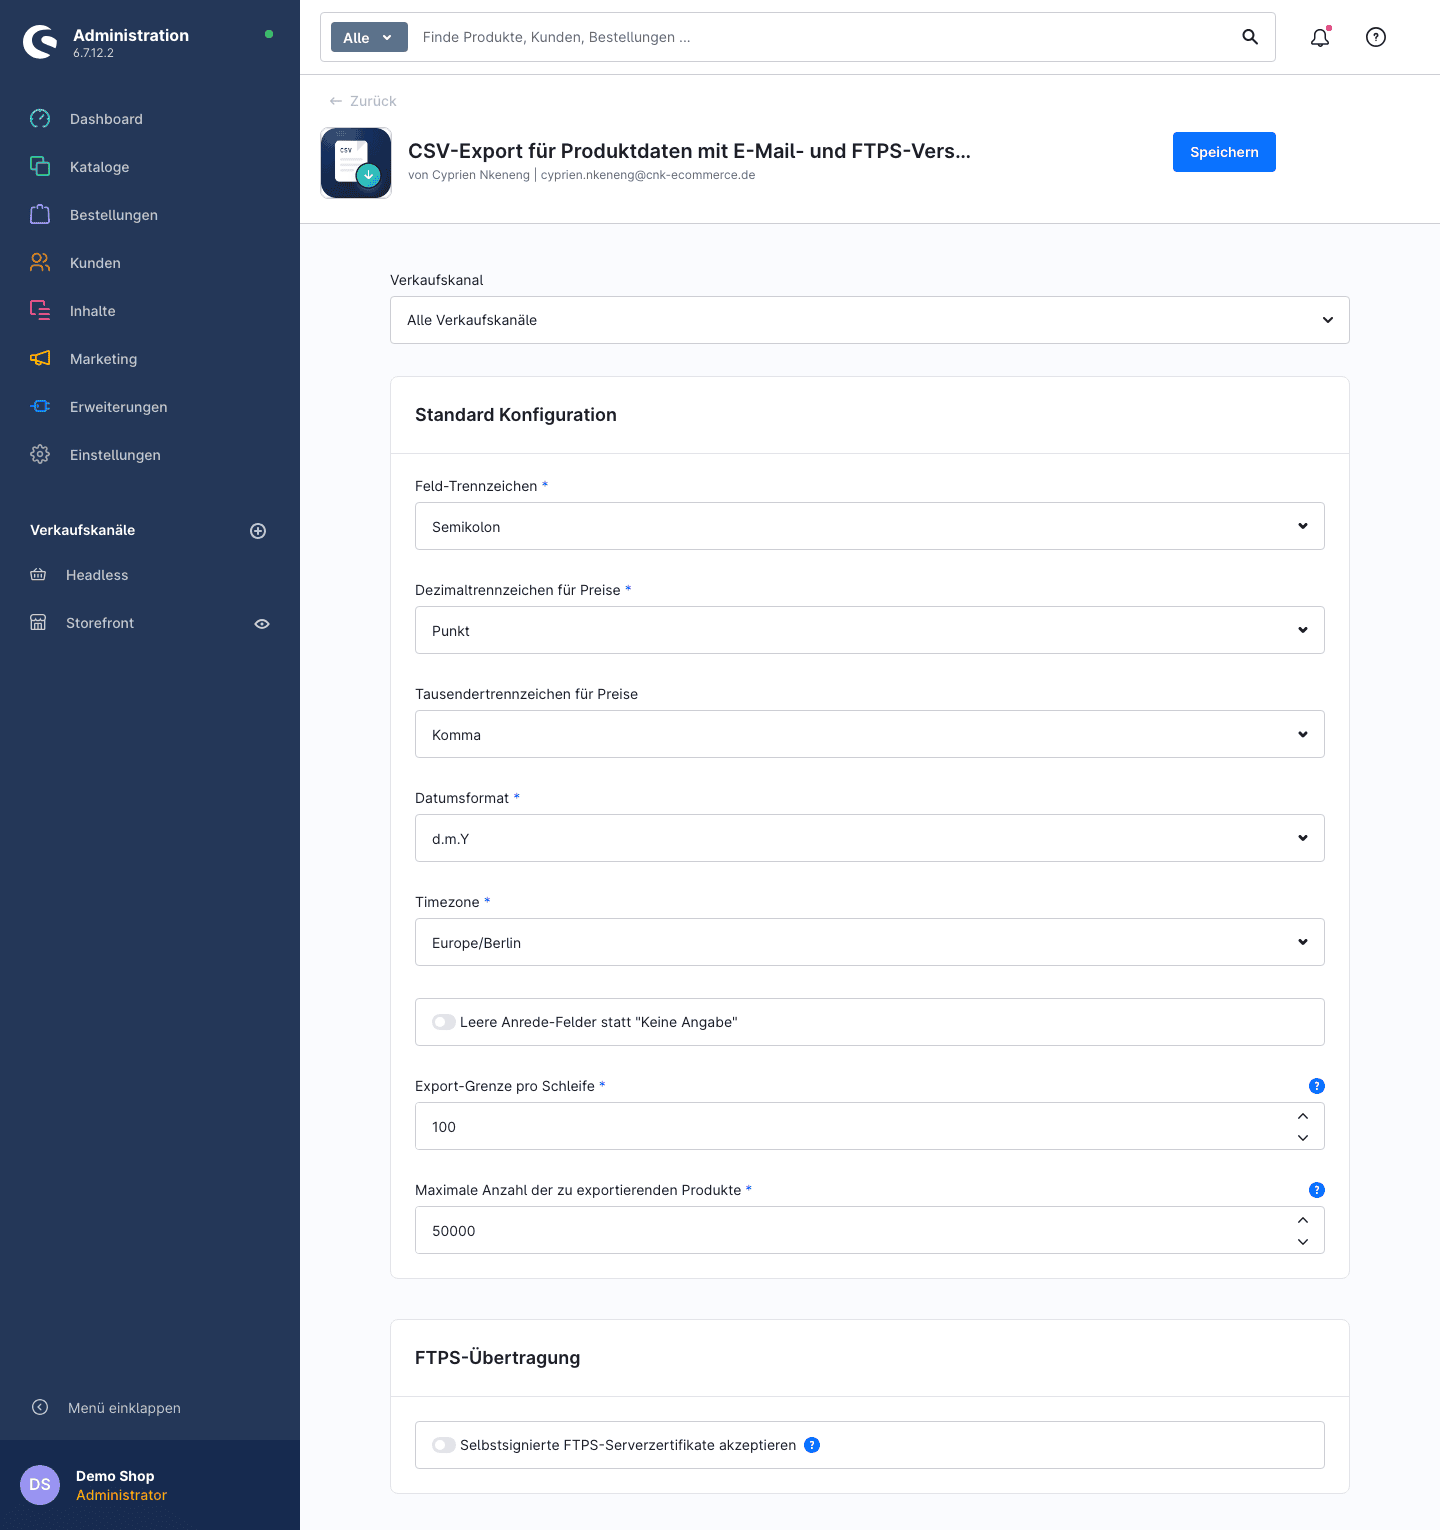Go back via Zurück link
Screen dimensions: 1440x1530
pyautogui.click(x=363, y=101)
